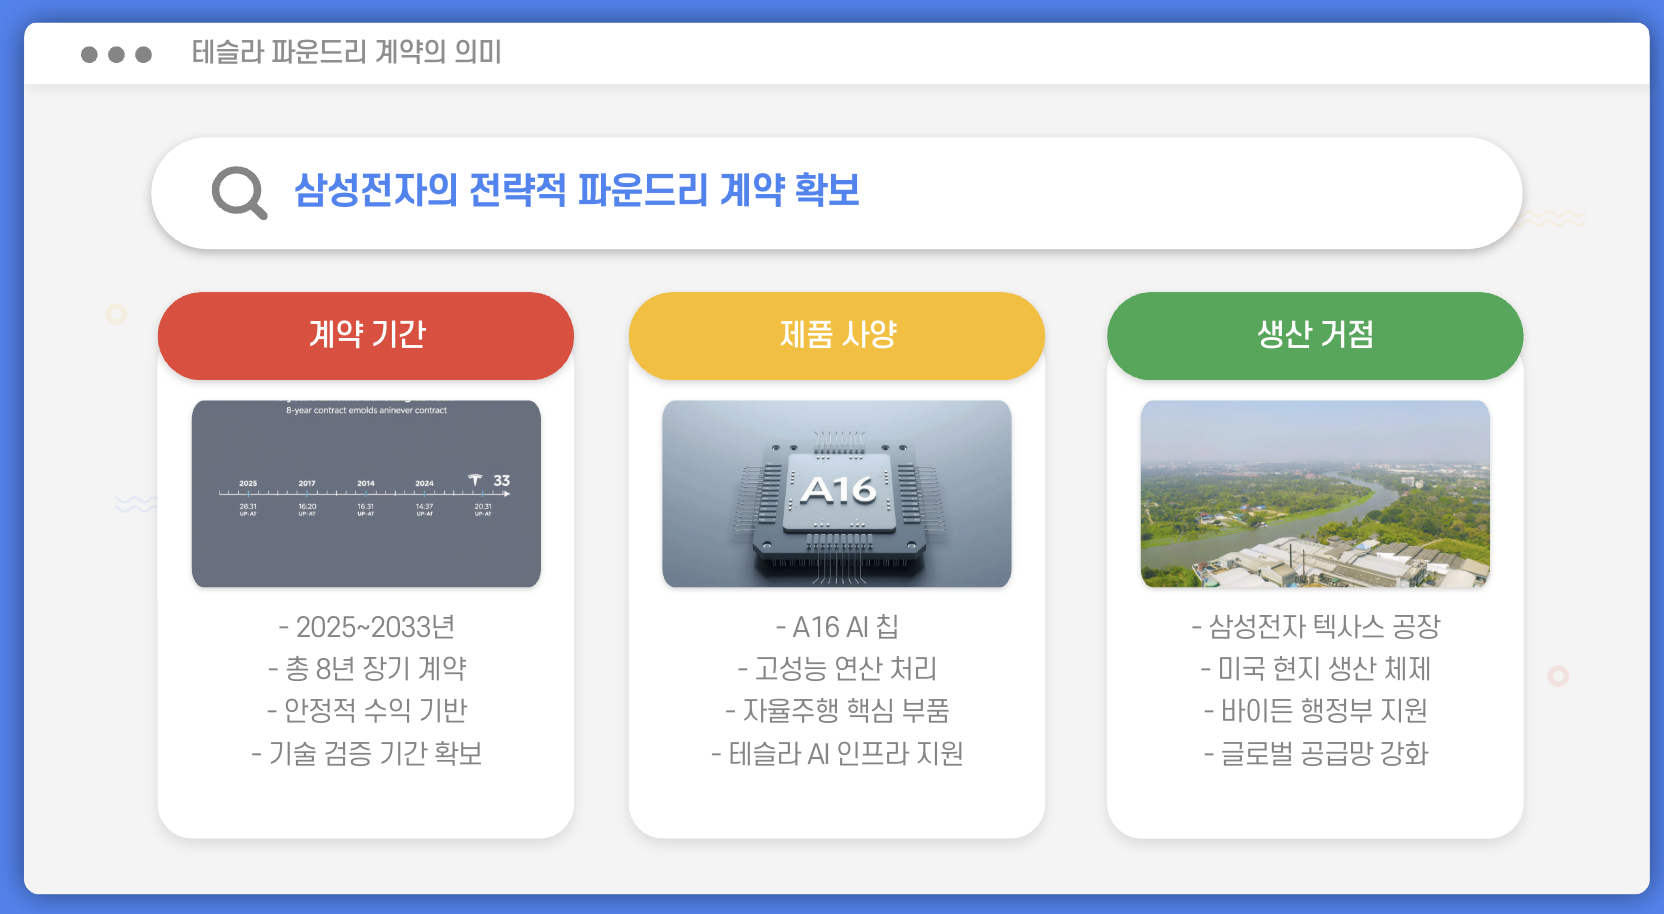The width and height of the screenshot is (1664, 914).
Task: Click the text - 2025~2033년
Action: pos(367,627)
